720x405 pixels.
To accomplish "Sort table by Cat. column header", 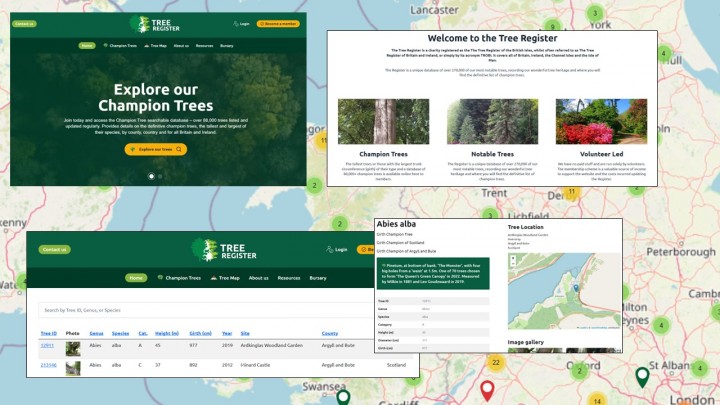I will (x=143, y=333).
